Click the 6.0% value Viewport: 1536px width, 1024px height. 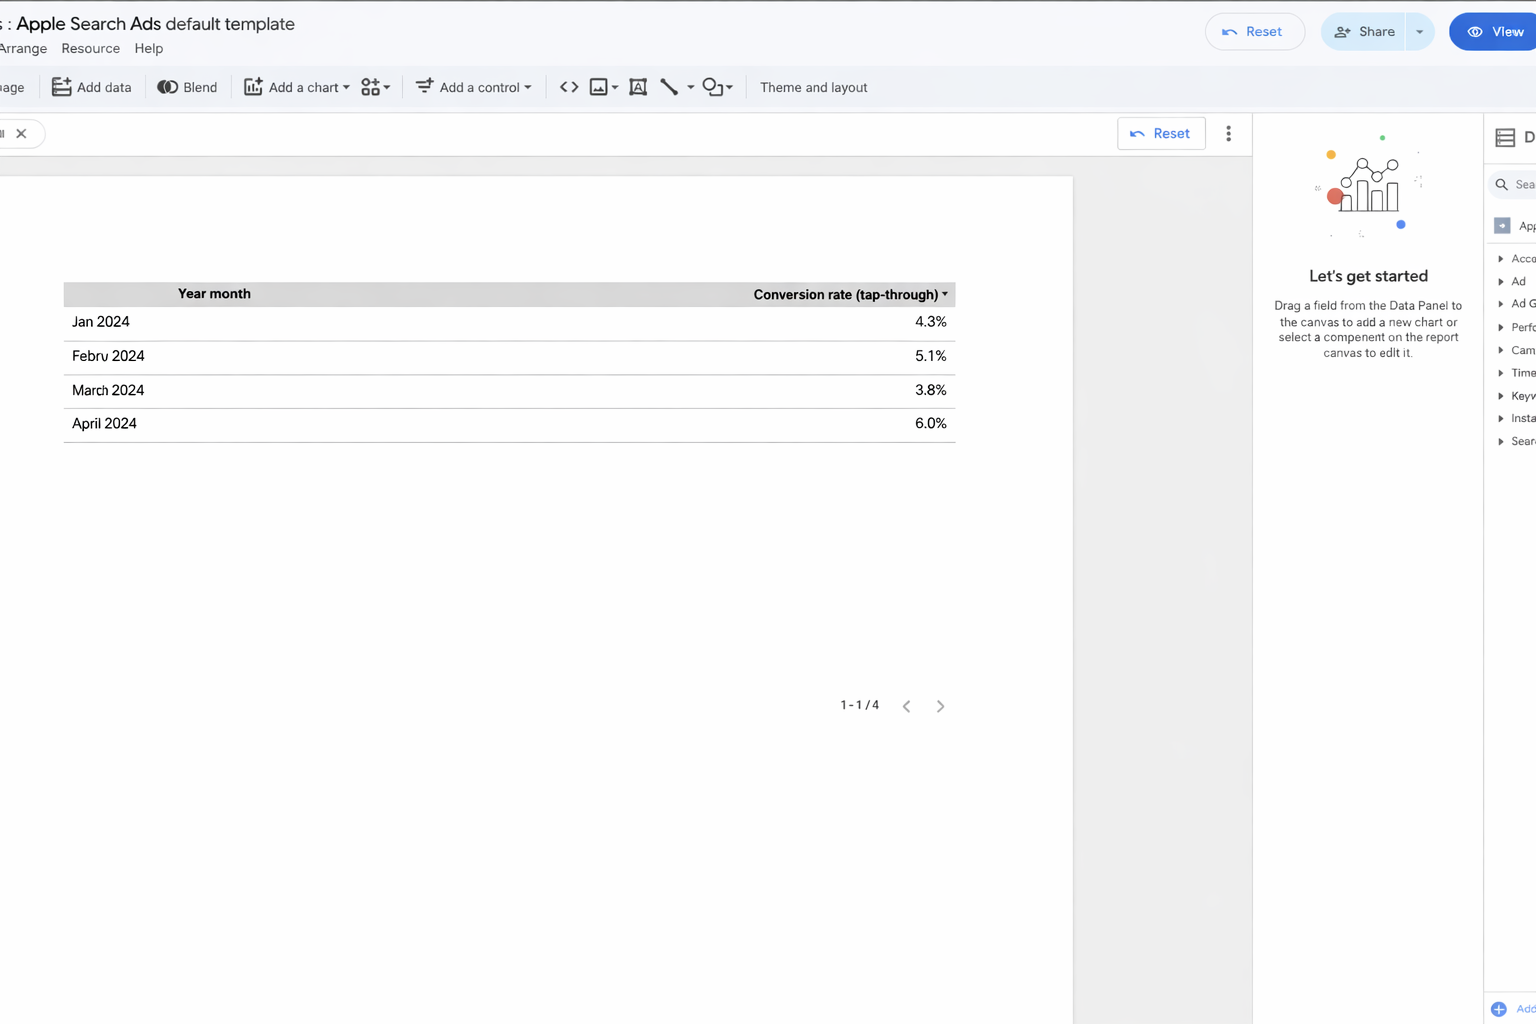tap(930, 424)
